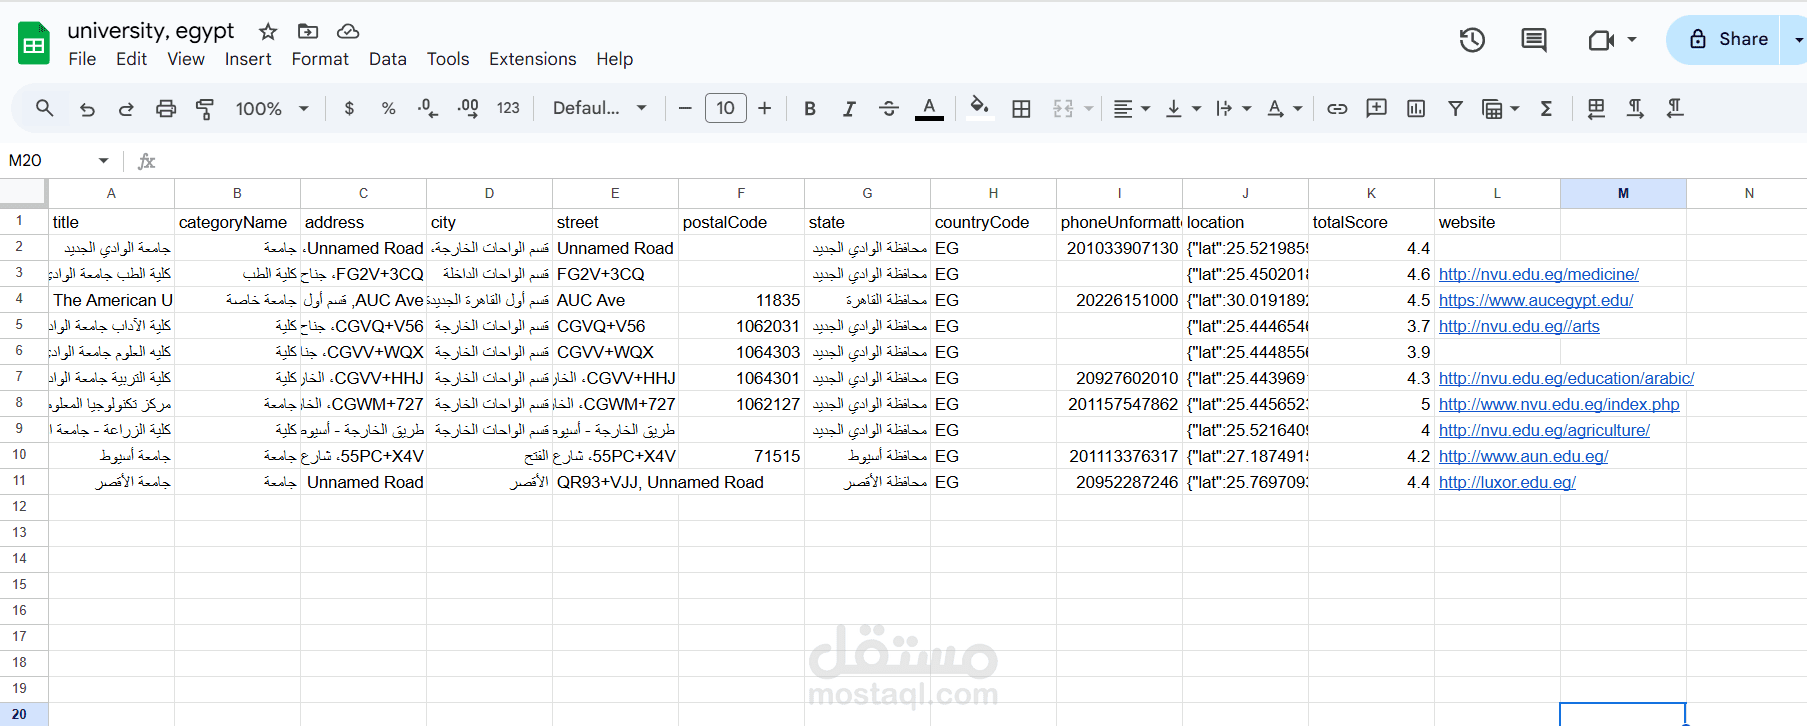The height and width of the screenshot is (726, 1807).
Task: Edit the font size field
Action: 726,108
